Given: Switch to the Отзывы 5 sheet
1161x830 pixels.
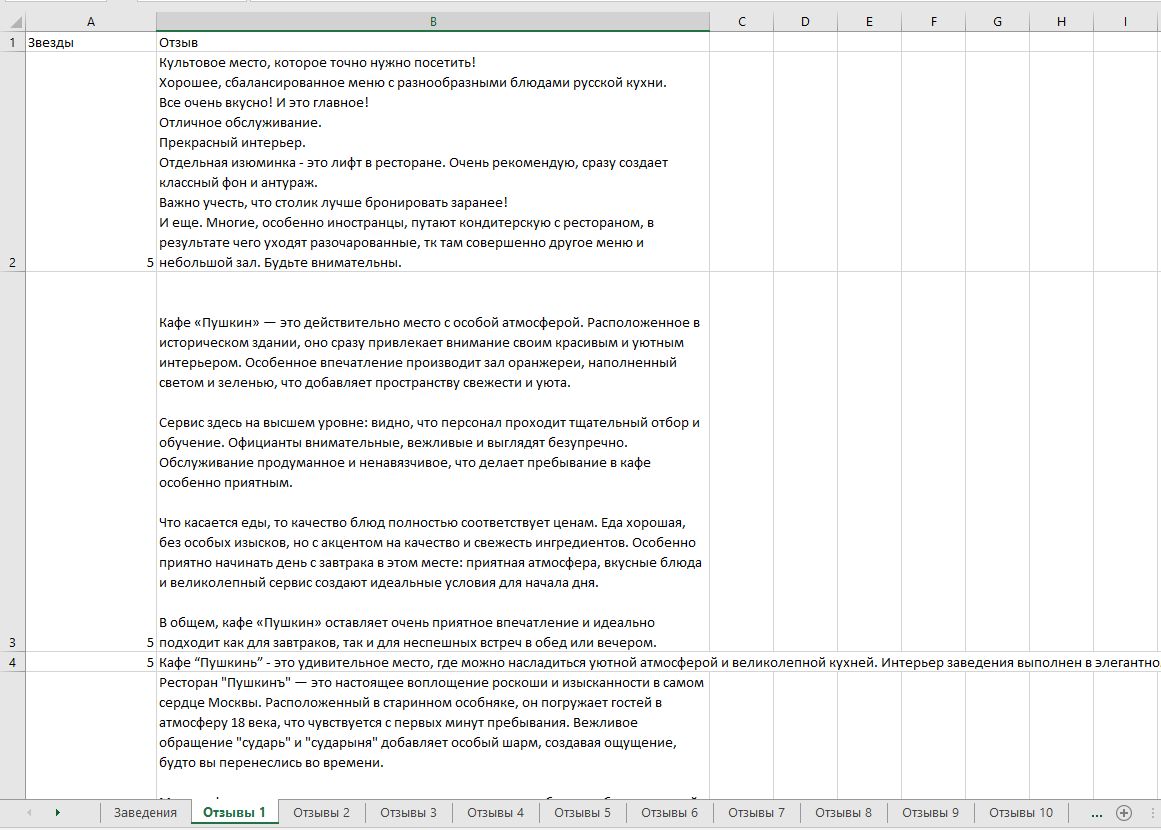Looking at the screenshot, I should (582, 812).
